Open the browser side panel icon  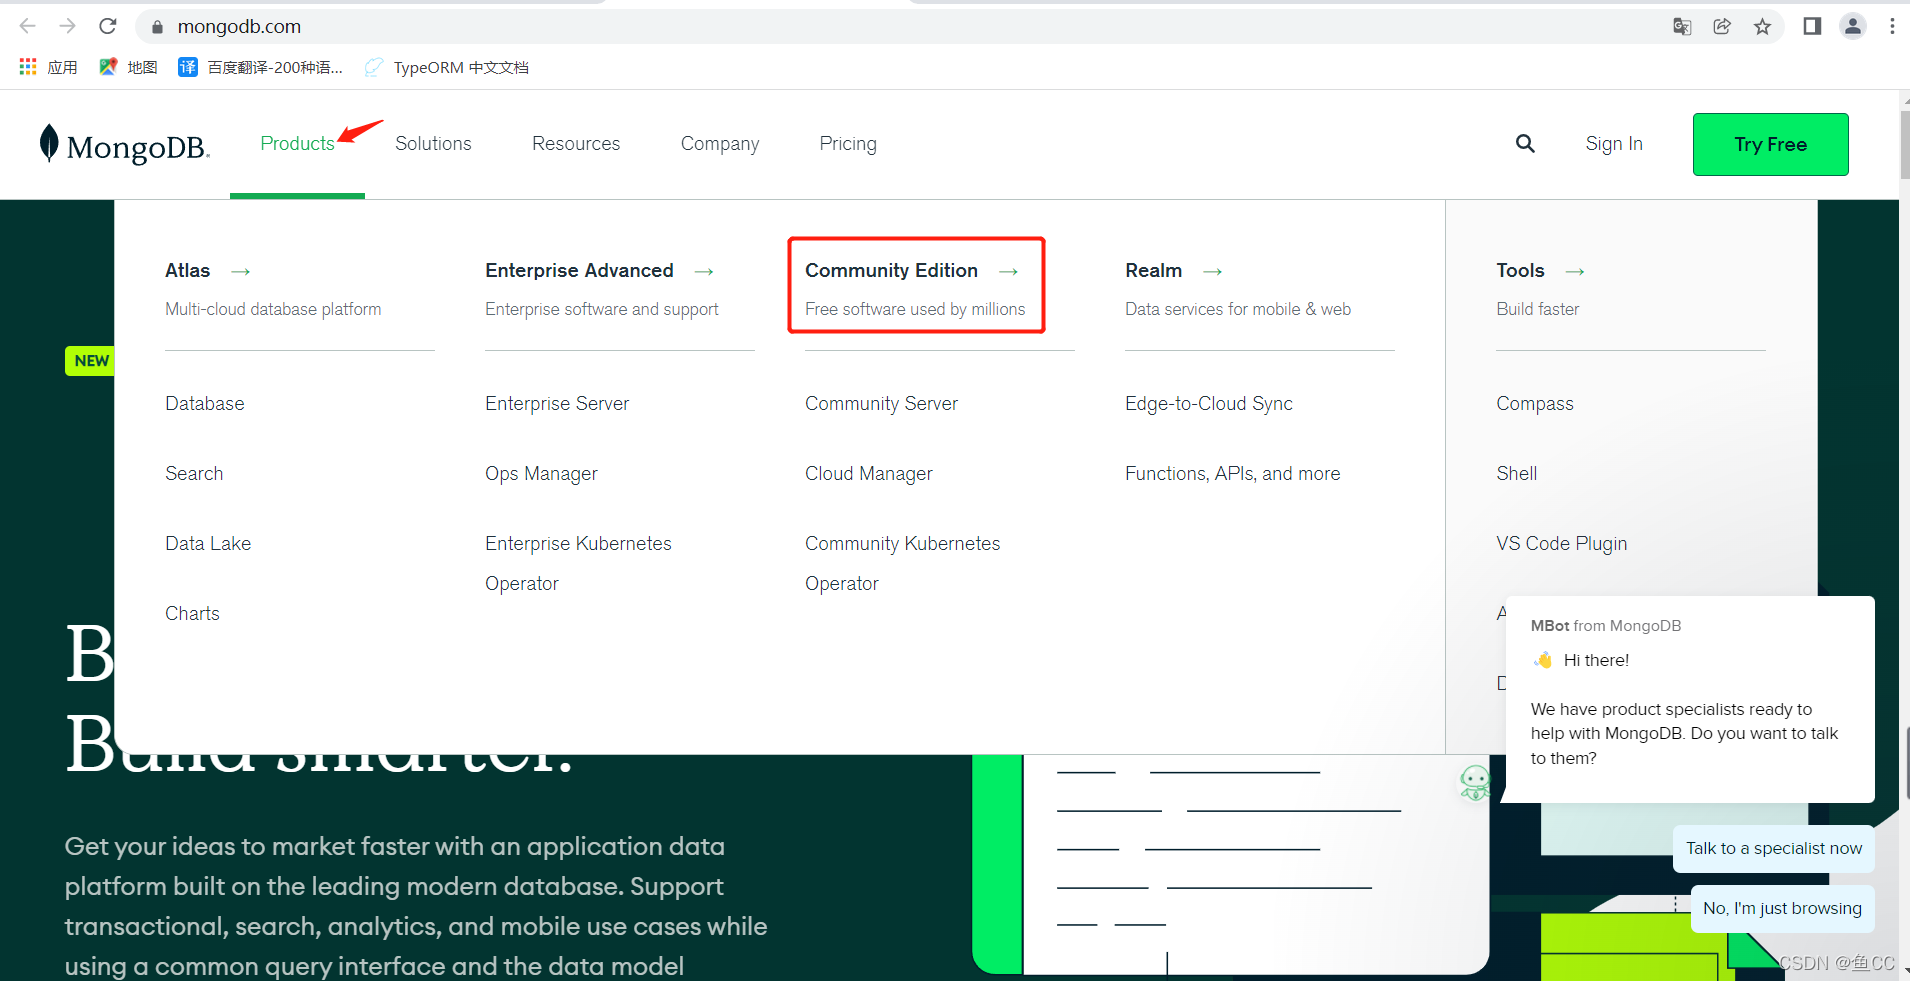(1812, 26)
